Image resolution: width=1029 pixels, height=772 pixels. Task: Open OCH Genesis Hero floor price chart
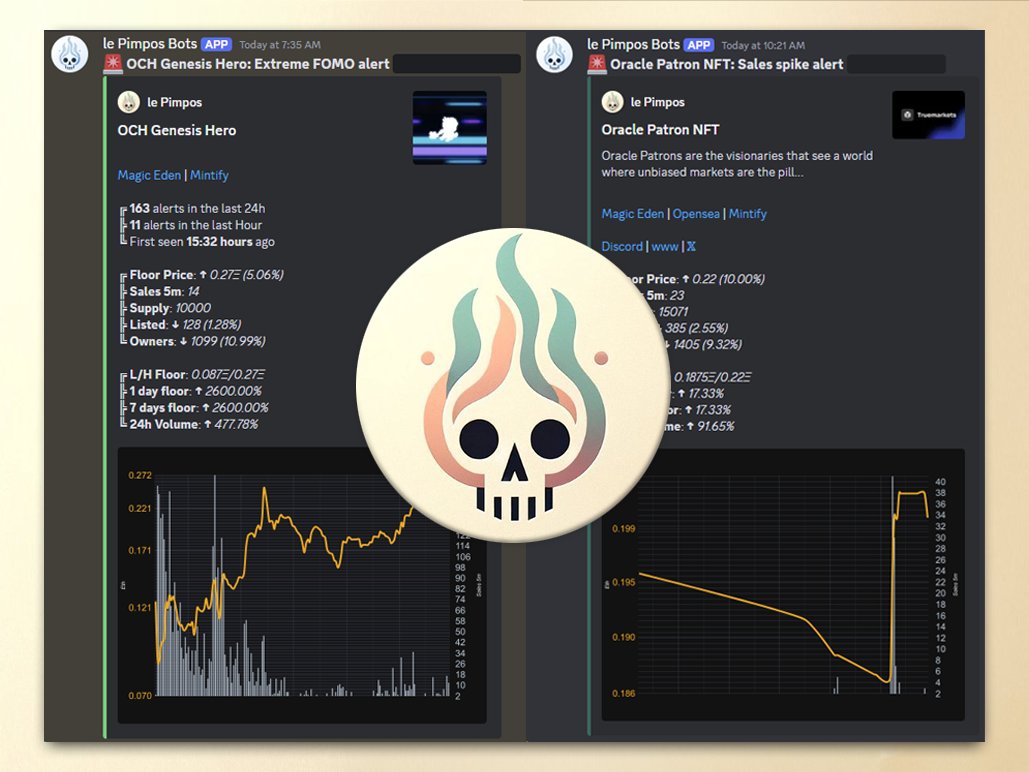tap(302, 585)
